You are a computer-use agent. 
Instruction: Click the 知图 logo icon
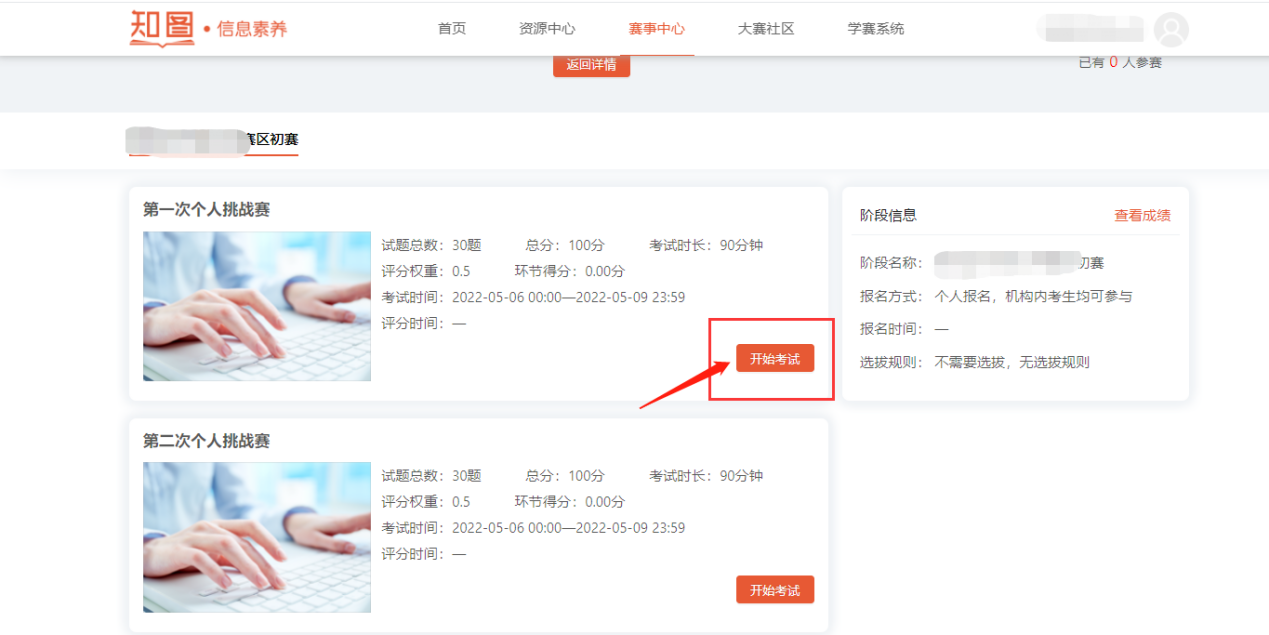point(162,28)
